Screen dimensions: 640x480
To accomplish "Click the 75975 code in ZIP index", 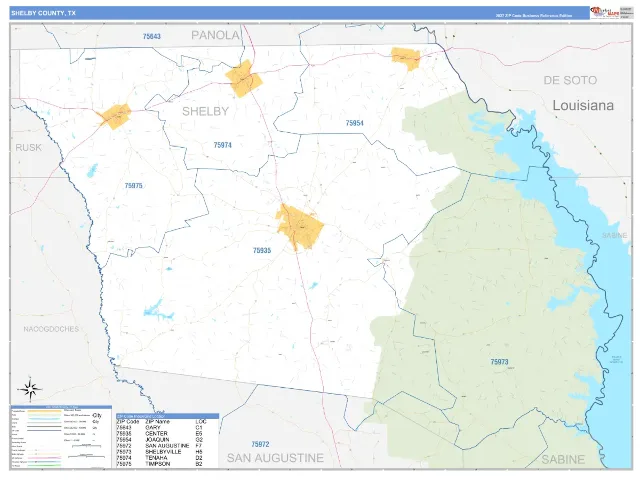I will [124, 464].
